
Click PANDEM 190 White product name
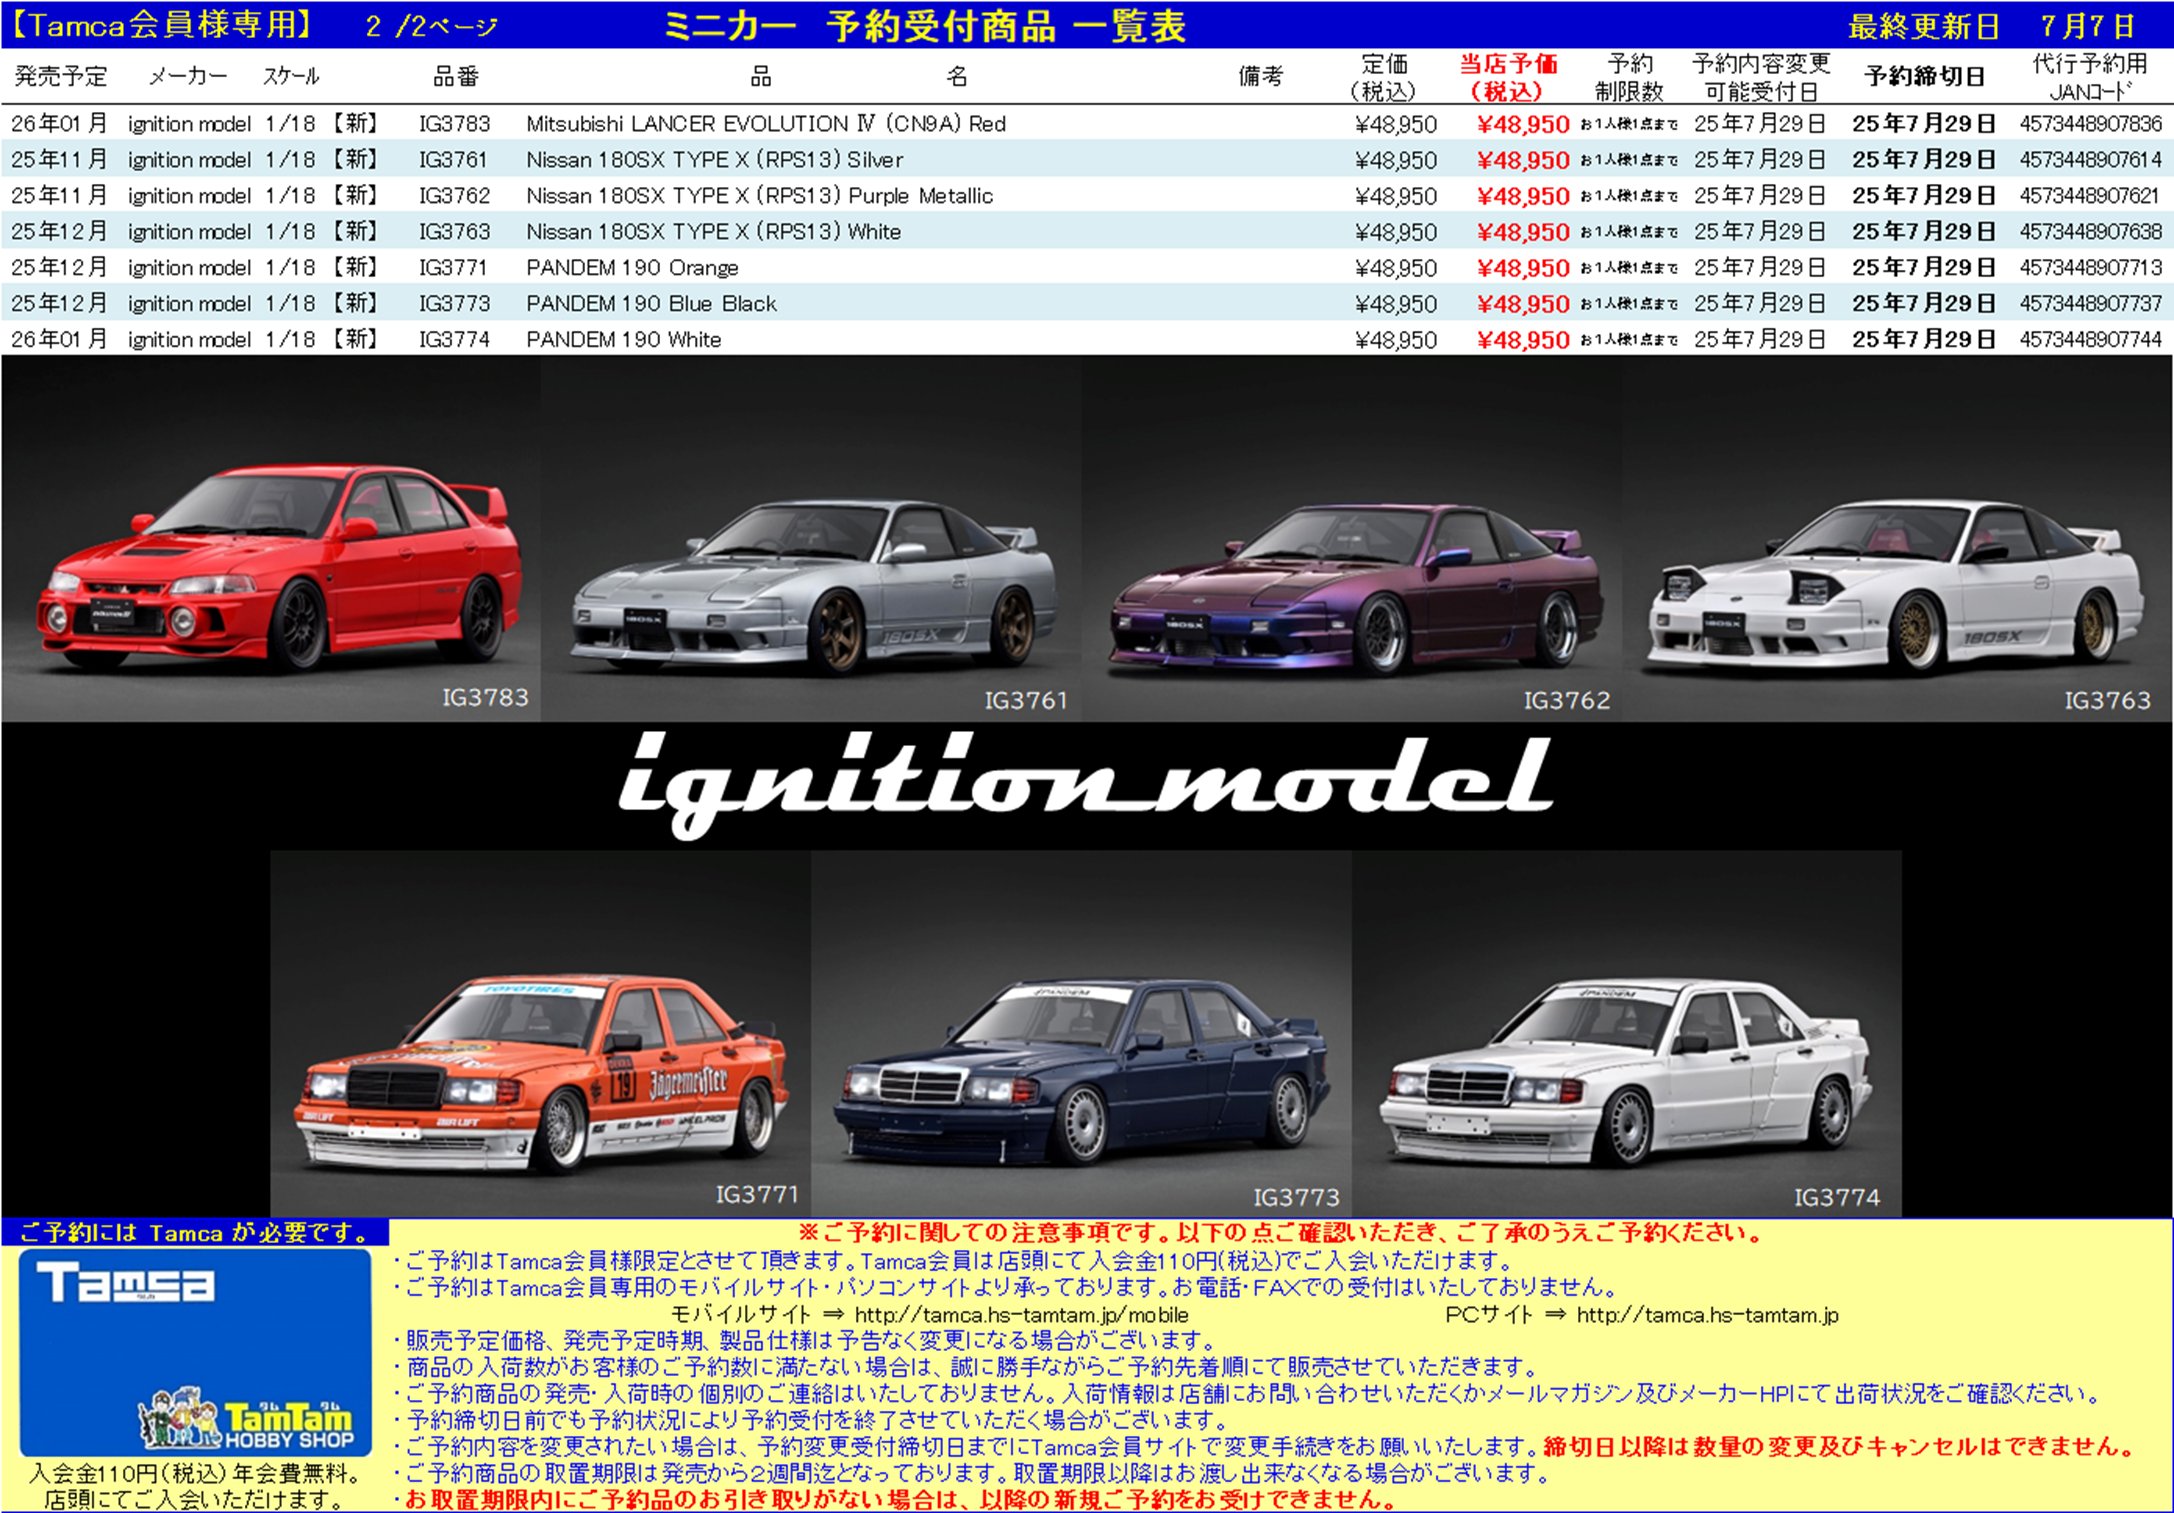(623, 340)
